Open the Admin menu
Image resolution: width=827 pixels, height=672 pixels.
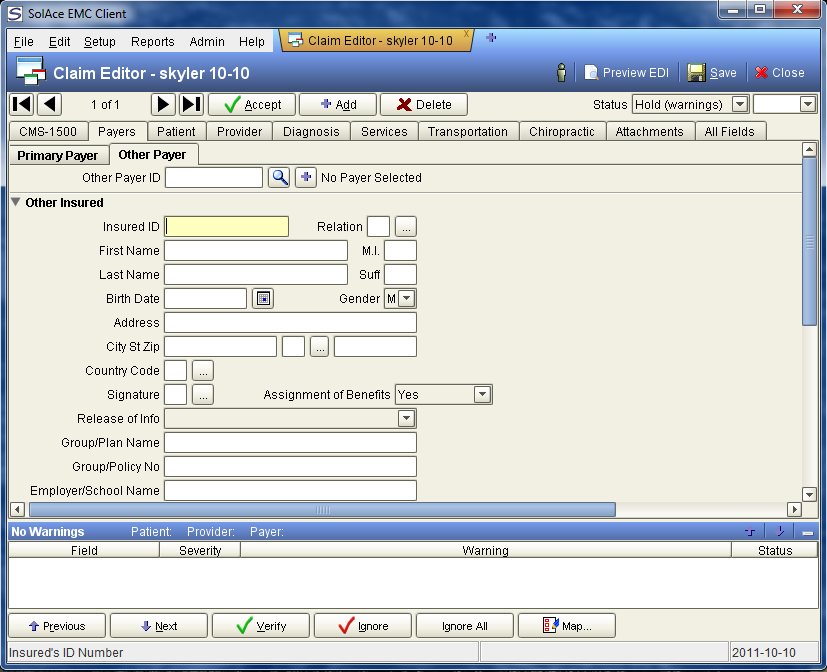point(207,42)
